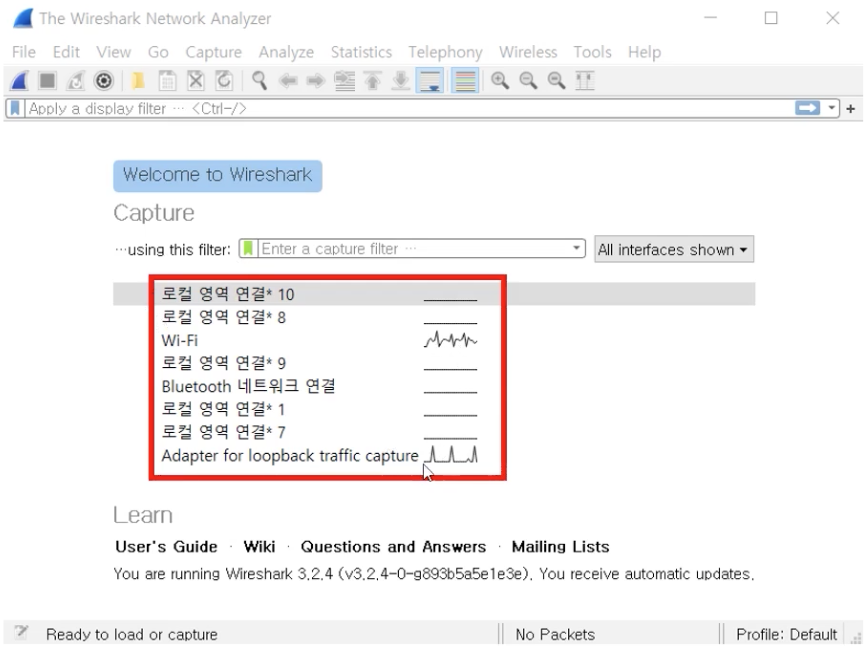Click Profile: Default in status bar
This screenshot has width=868, height=654.
pos(786,634)
